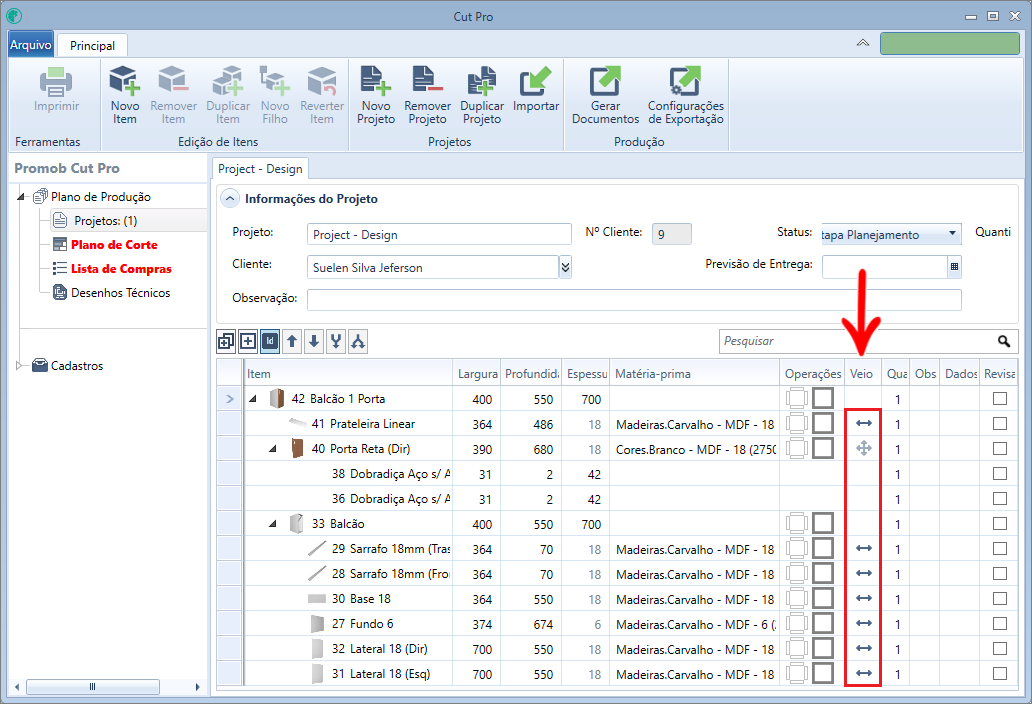Click the split arrows toolbar icon
Viewport: 1032px width, 704px height.
click(x=358, y=341)
